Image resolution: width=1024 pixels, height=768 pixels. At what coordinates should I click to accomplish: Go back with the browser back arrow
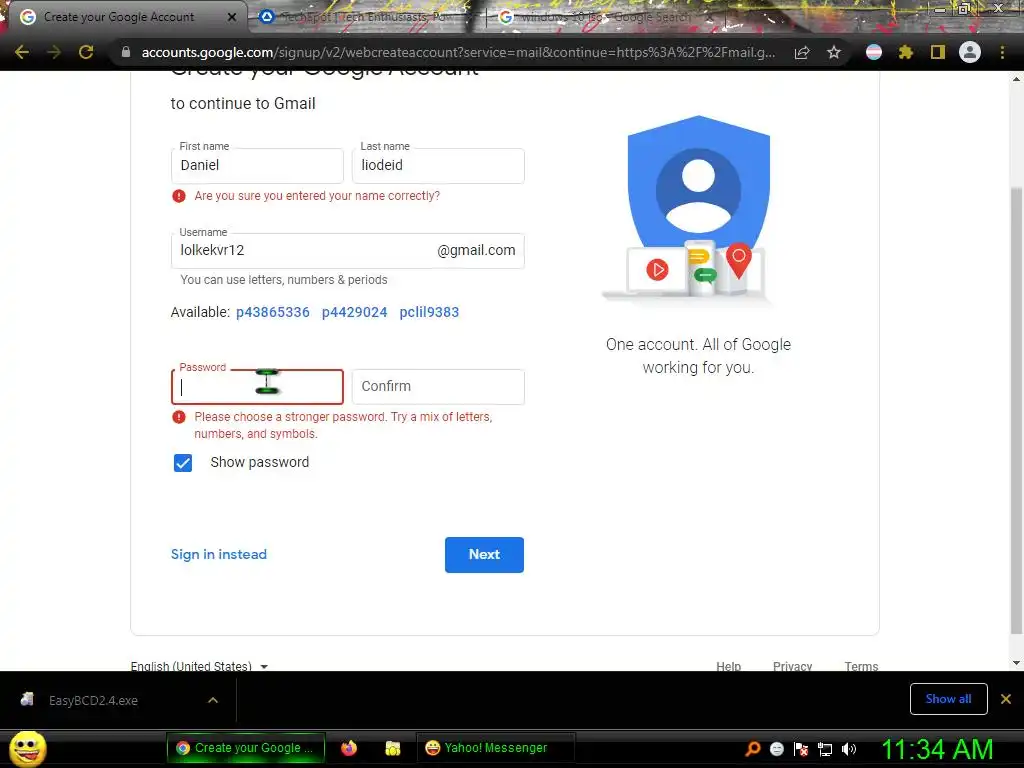[x=22, y=52]
